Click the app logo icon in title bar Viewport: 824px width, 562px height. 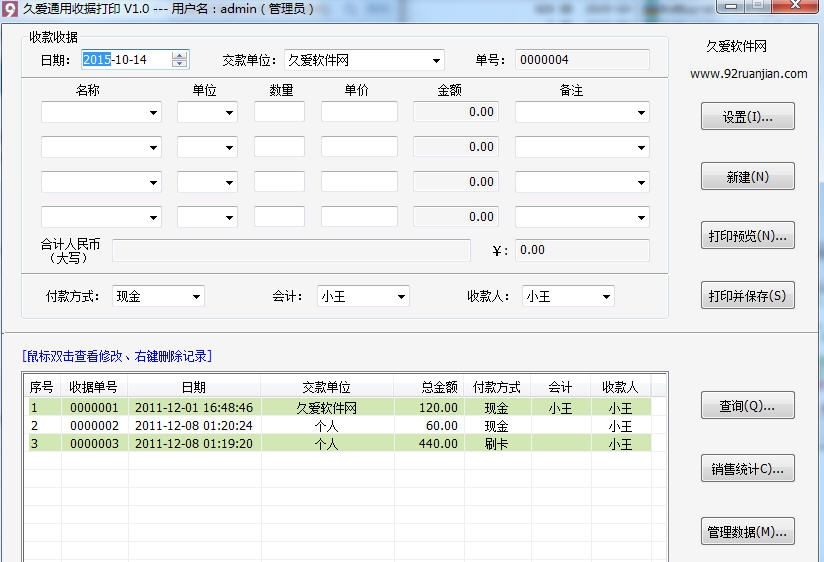point(9,9)
